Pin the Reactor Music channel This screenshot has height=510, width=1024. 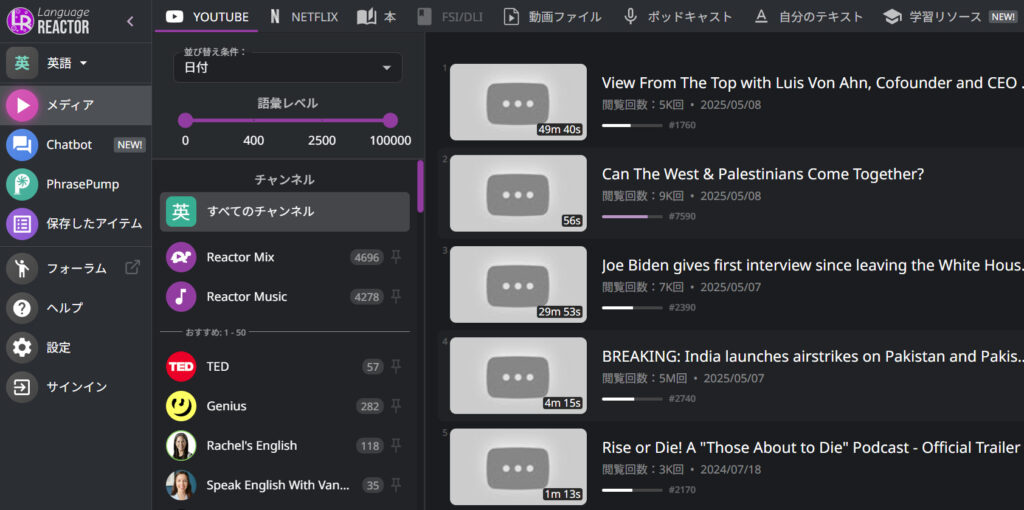(x=396, y=296)
